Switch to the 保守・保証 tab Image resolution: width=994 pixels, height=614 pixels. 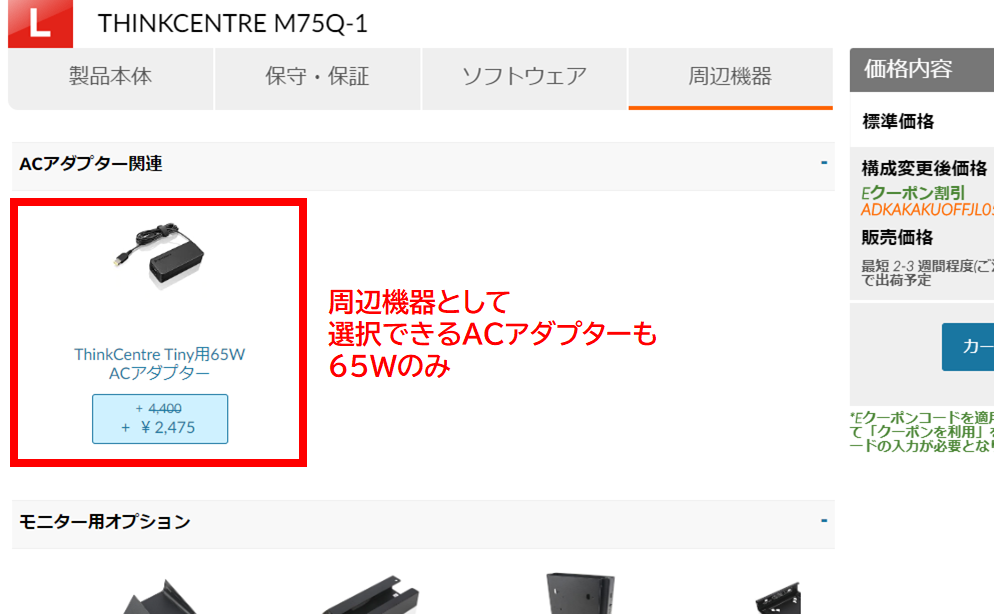(318, 78)
